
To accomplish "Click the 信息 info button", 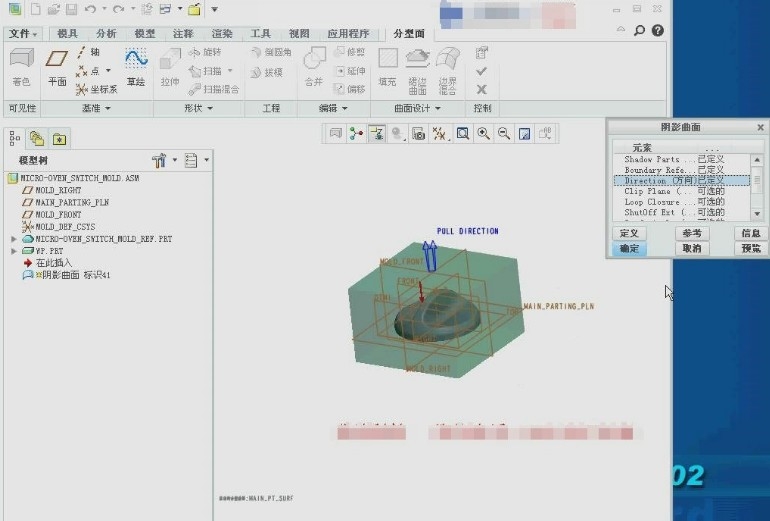I will (751, 233).
